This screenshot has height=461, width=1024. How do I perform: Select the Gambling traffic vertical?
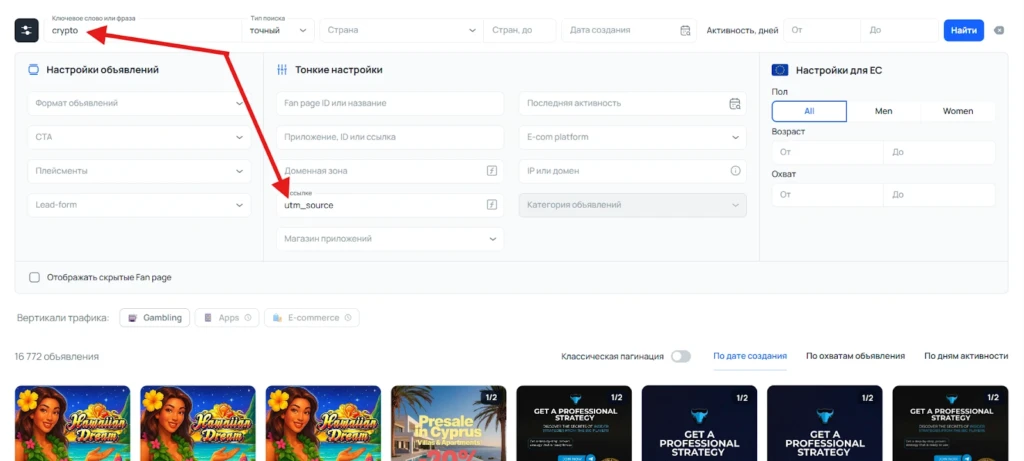pyautogui.click(x=155, y=318)
